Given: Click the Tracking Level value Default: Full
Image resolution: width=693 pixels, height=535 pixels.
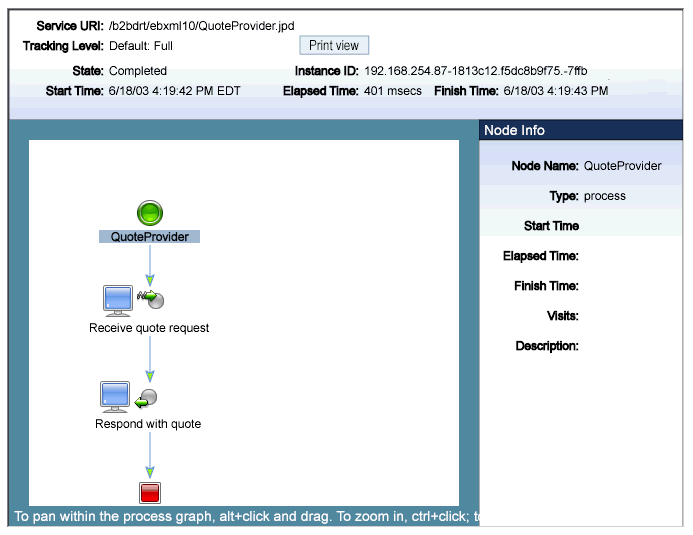Looking at the screenshot, I should tap(141, 46).
